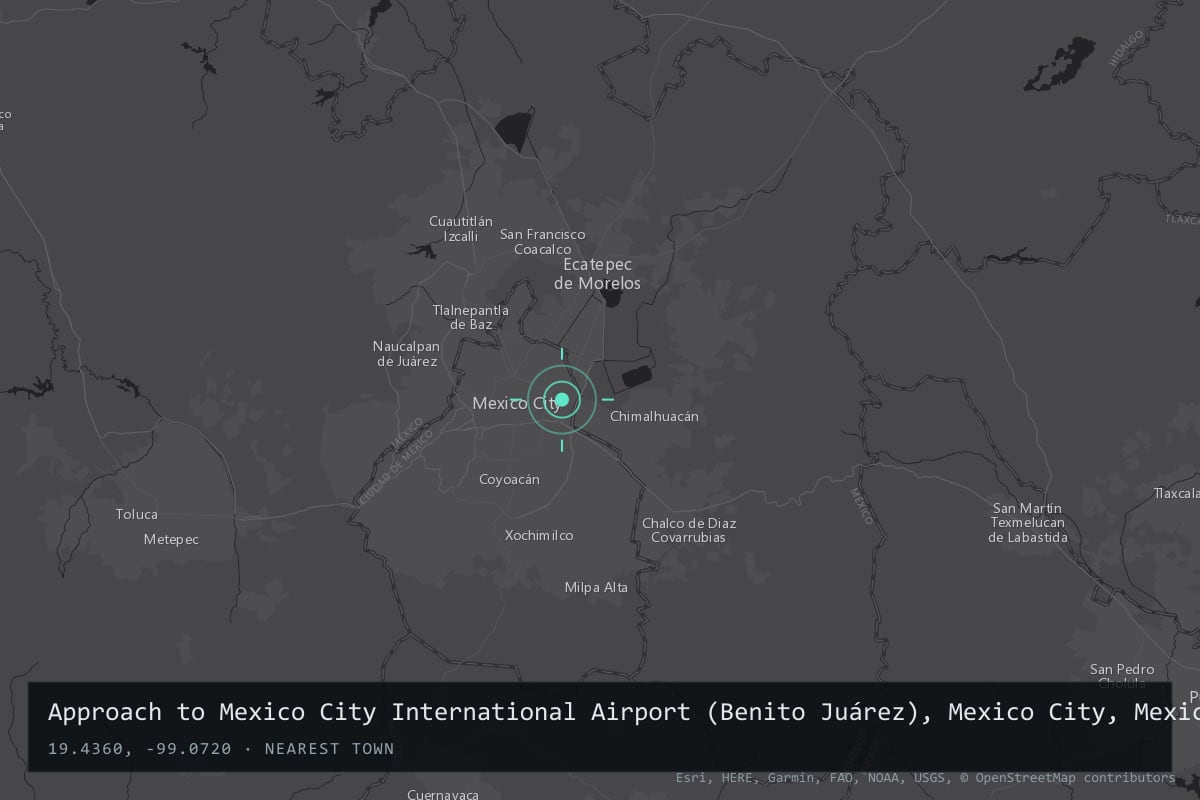Click the approach location title caption
The image size is (1200, 800).
624,712
